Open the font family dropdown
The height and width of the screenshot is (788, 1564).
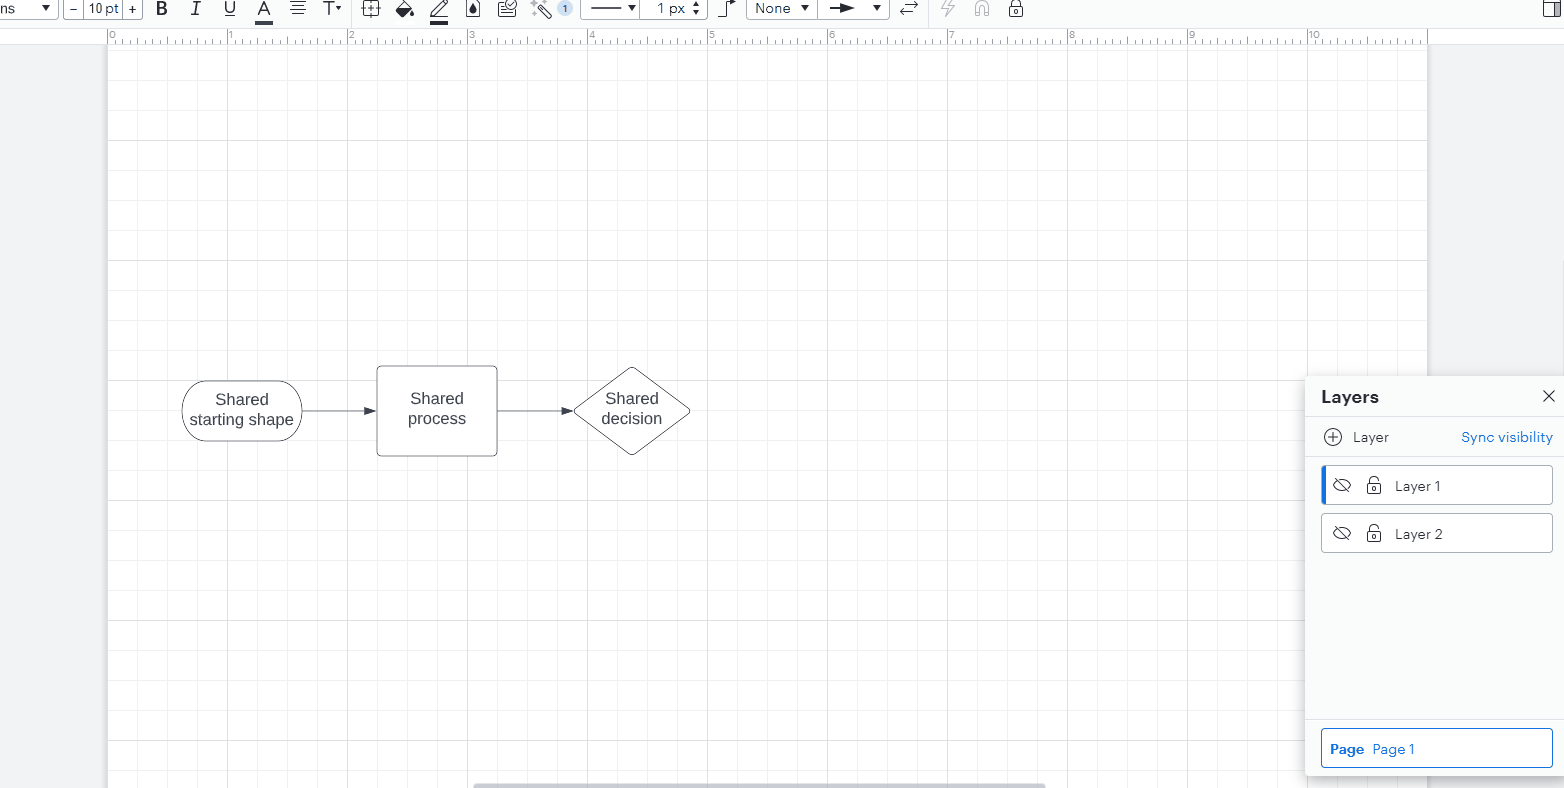(28, 8)
